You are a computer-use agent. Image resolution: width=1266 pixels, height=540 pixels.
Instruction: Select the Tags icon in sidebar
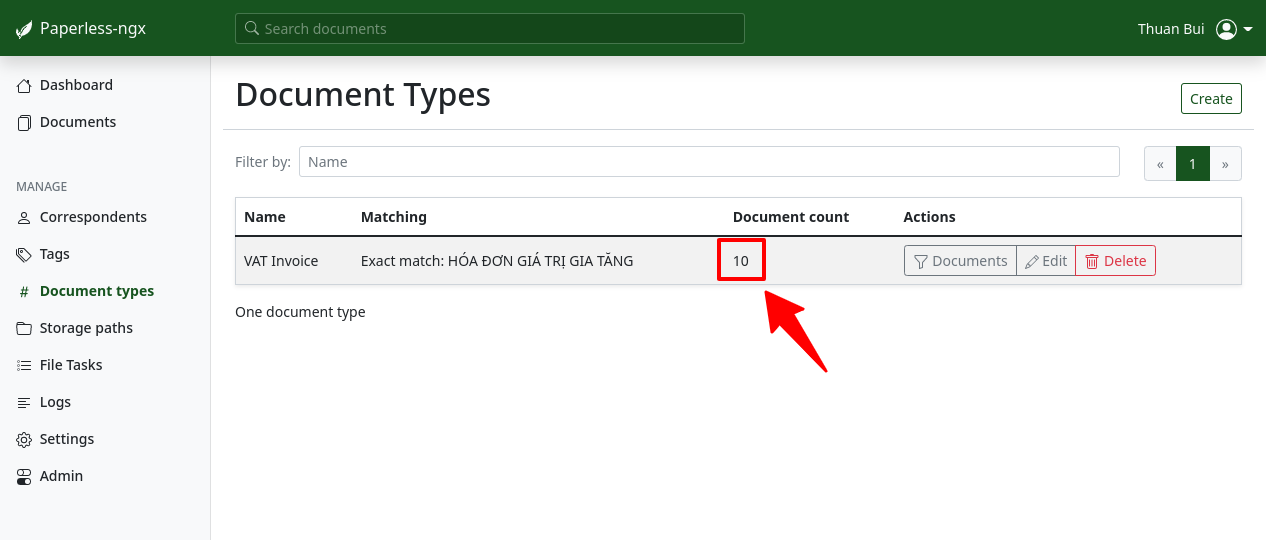click(24, 255)
